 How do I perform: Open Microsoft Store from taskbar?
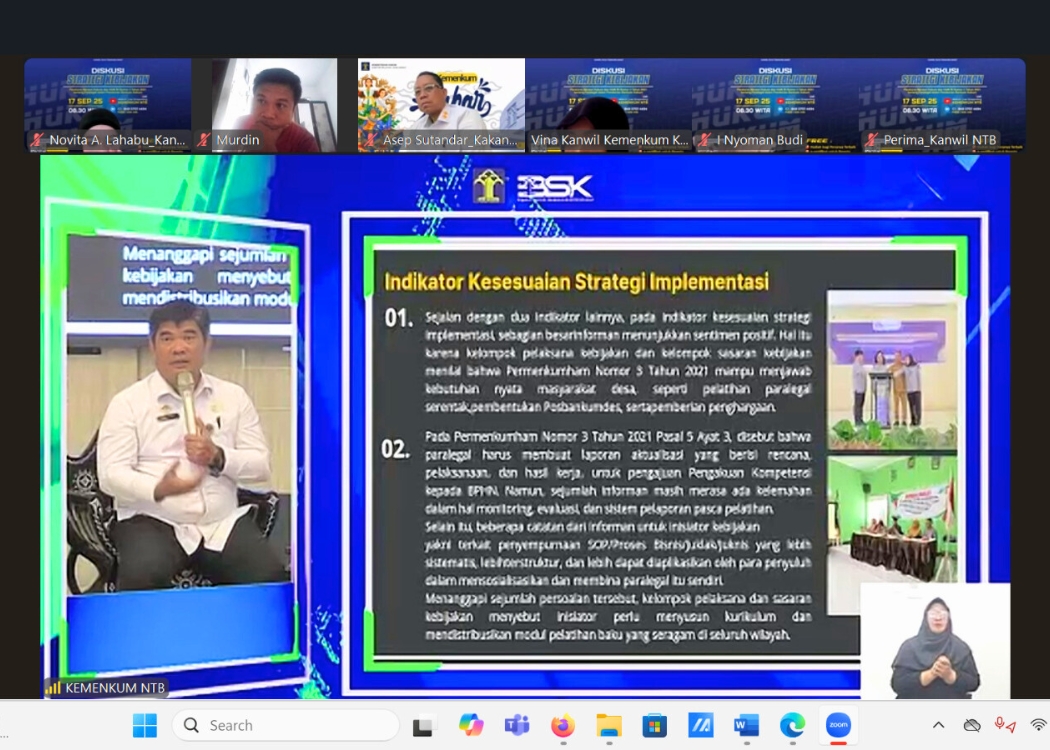coord(654,725)
